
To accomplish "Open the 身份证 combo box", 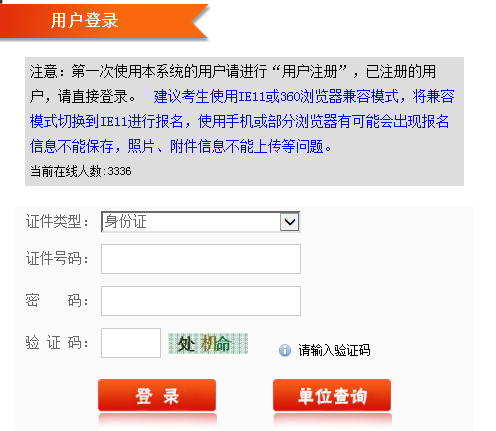I will (x=201, y=222).
